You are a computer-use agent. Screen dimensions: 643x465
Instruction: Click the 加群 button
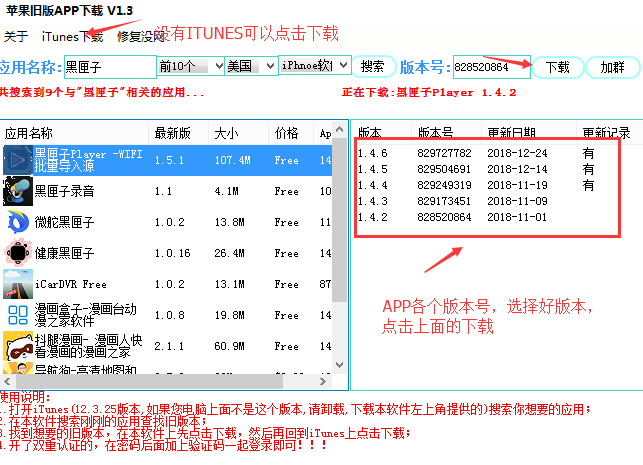point(612,67)
